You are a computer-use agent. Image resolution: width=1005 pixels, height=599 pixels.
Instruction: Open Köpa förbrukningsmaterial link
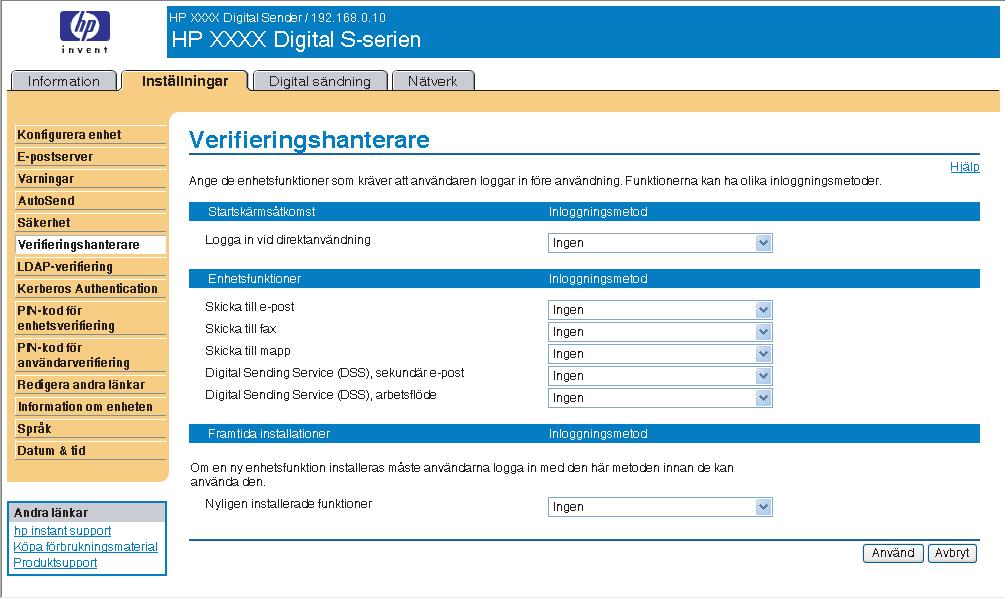coord(85,546)
